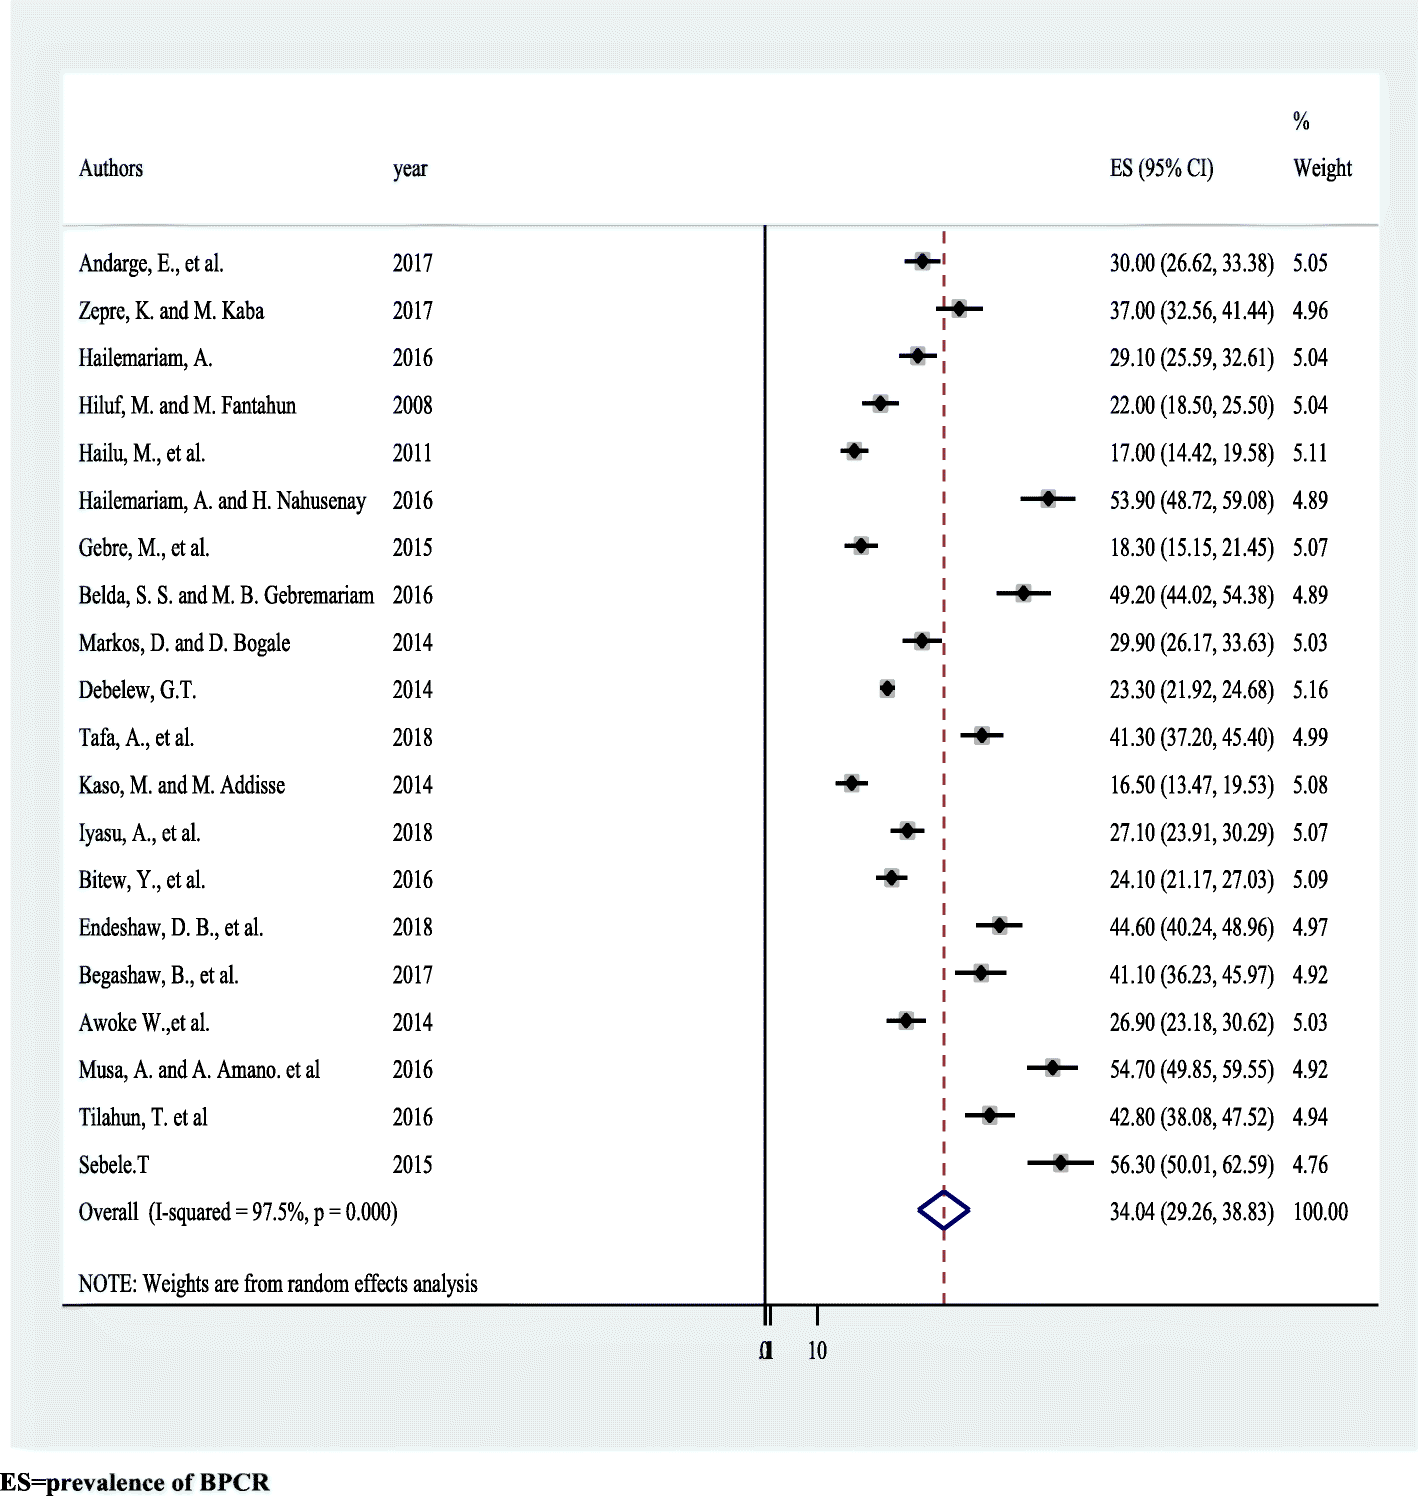Select author "Kaso, M. and M. Addisse"
Viewport: 1418px width, 1496px height.
(182, 785)
